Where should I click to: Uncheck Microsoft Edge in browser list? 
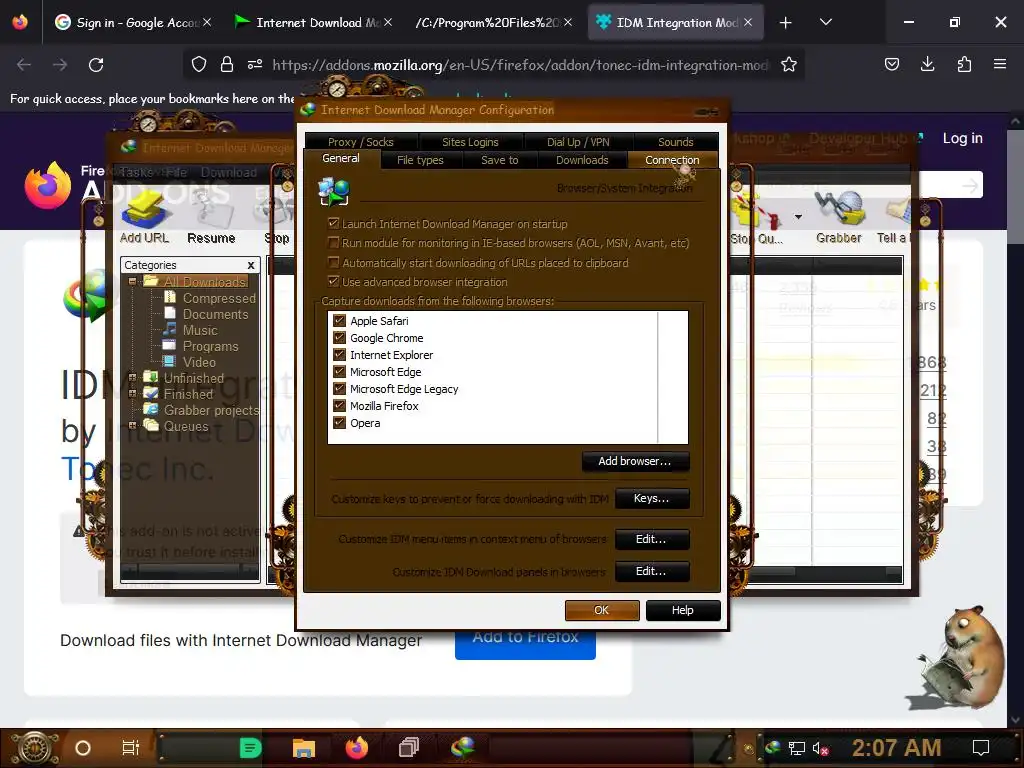click(x=339, y=372)
